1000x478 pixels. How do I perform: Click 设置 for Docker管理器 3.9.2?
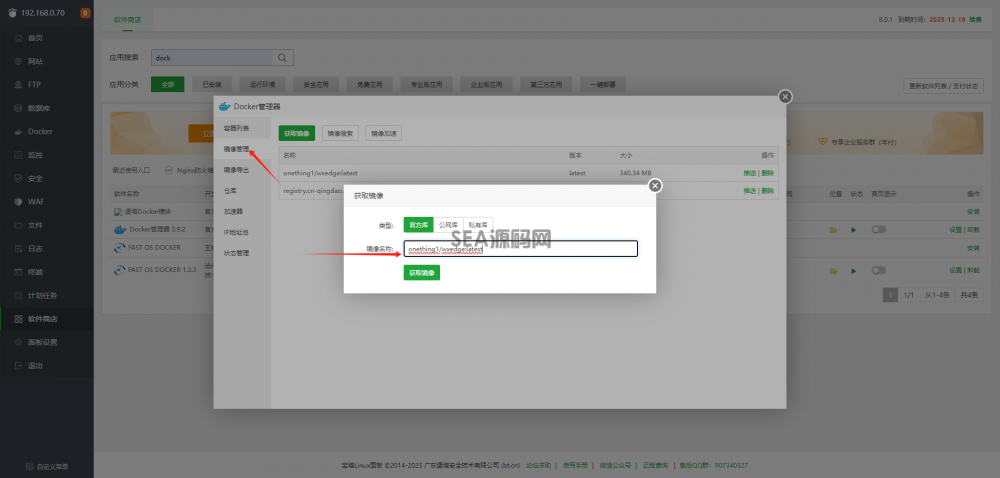955,230
